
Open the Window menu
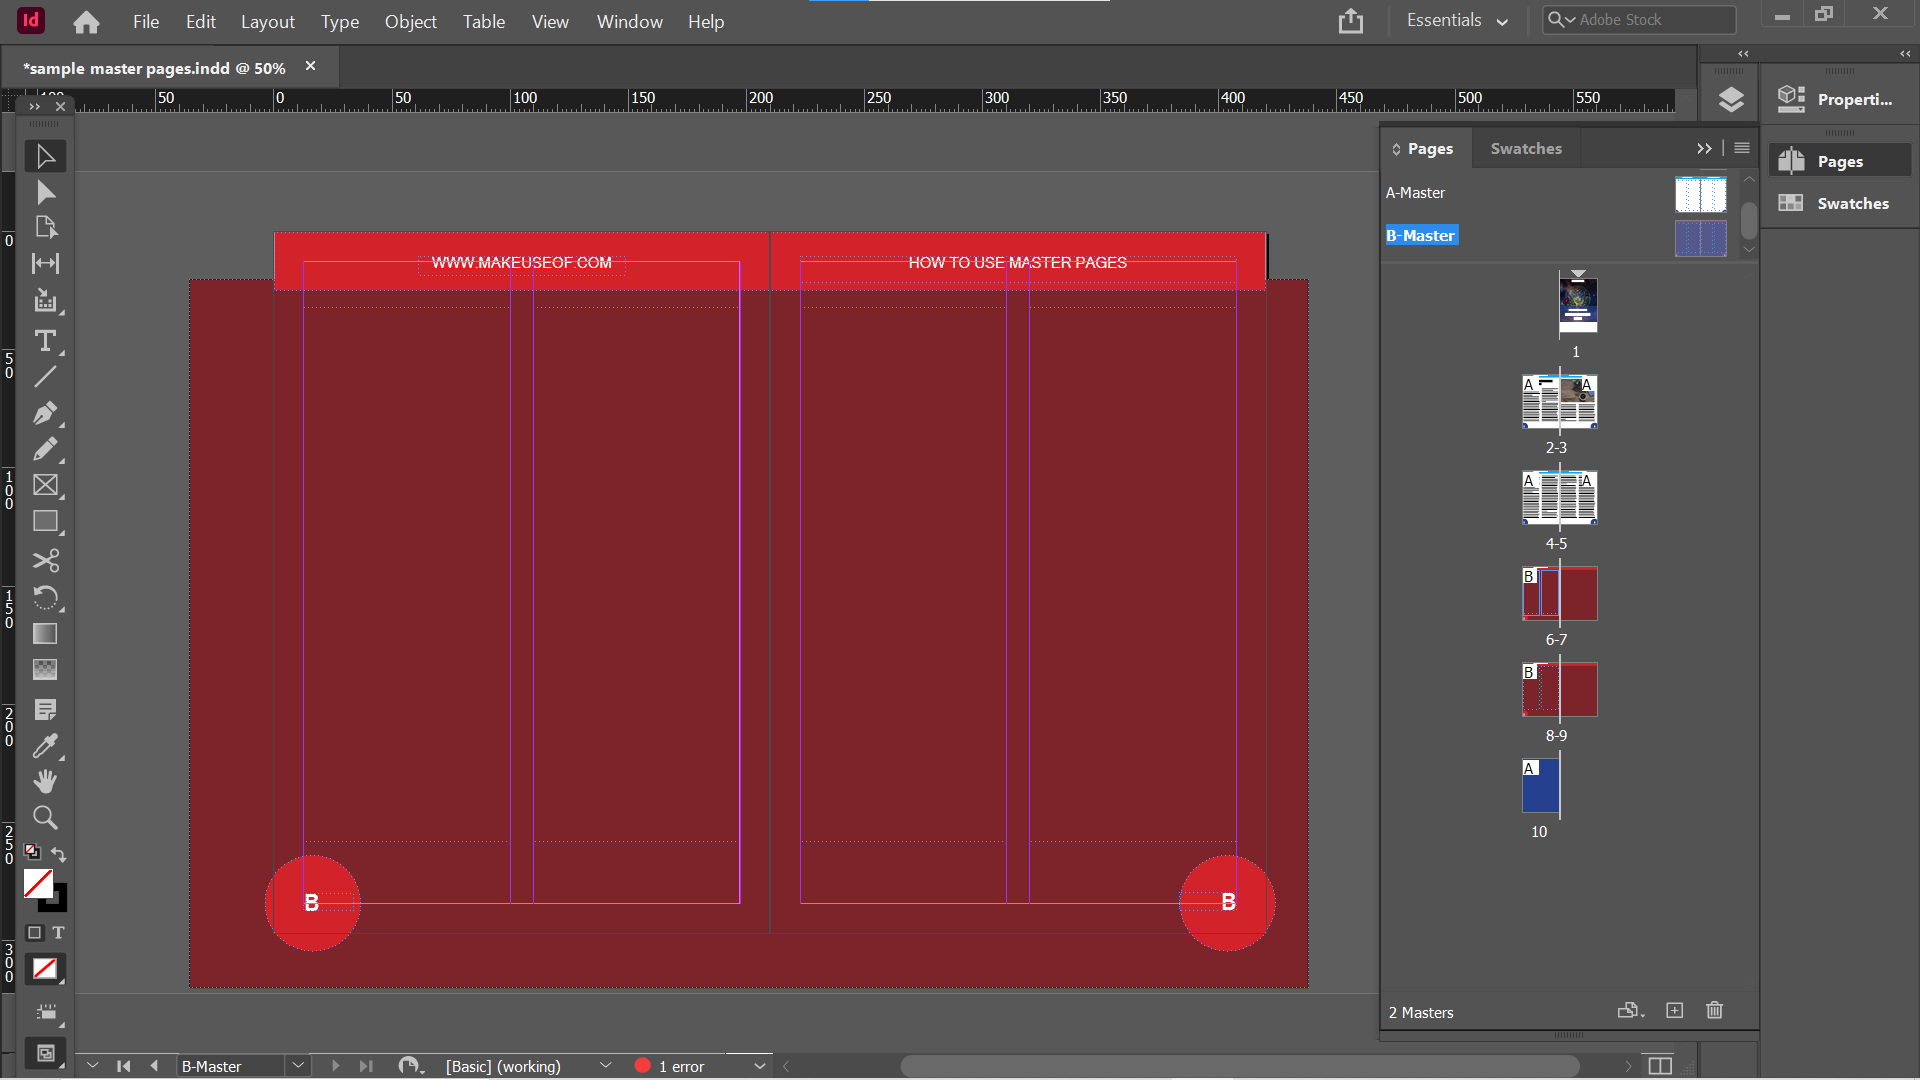[x=628, y=21]
